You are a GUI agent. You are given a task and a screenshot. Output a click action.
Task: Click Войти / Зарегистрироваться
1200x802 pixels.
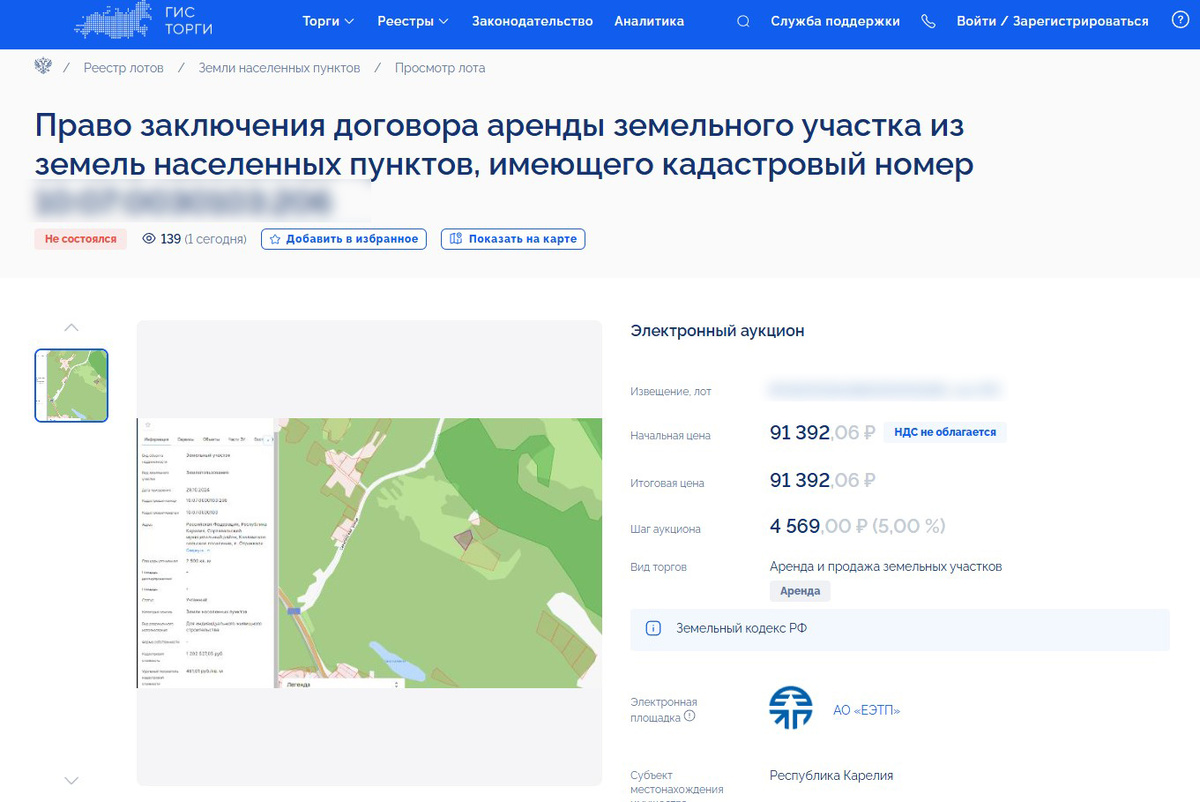coord(1050,20)
